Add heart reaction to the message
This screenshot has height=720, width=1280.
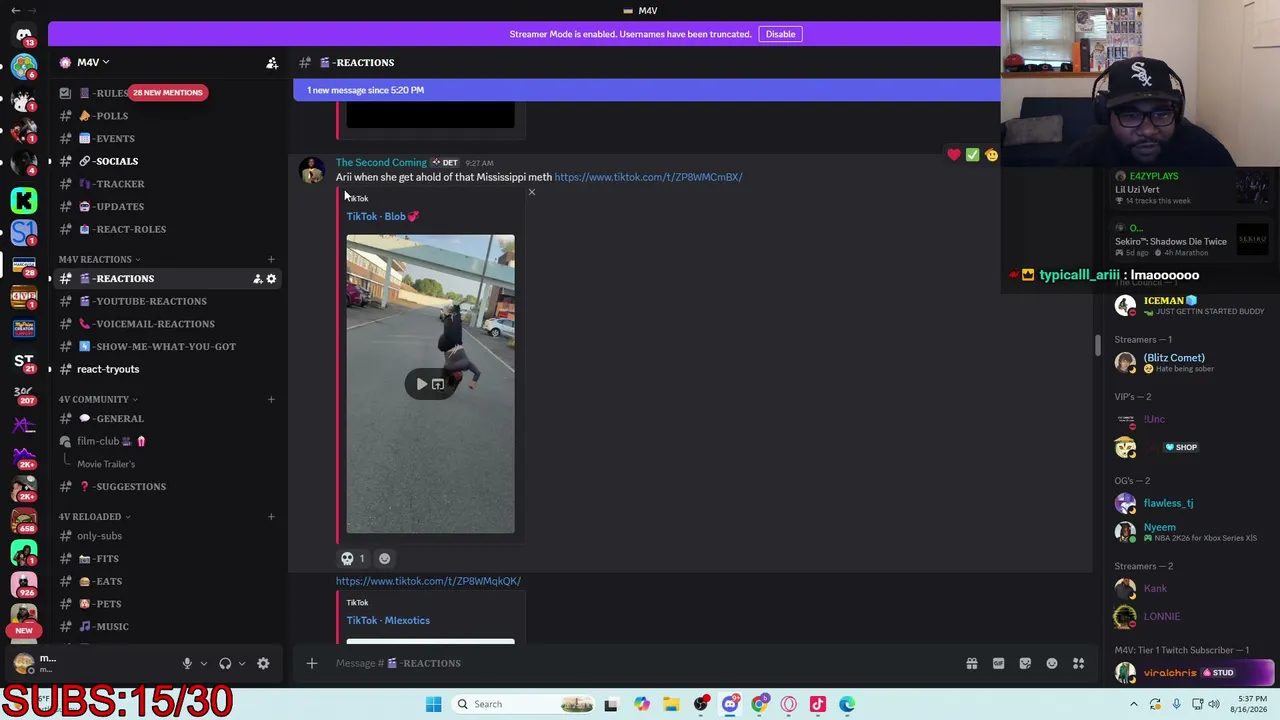954,155
